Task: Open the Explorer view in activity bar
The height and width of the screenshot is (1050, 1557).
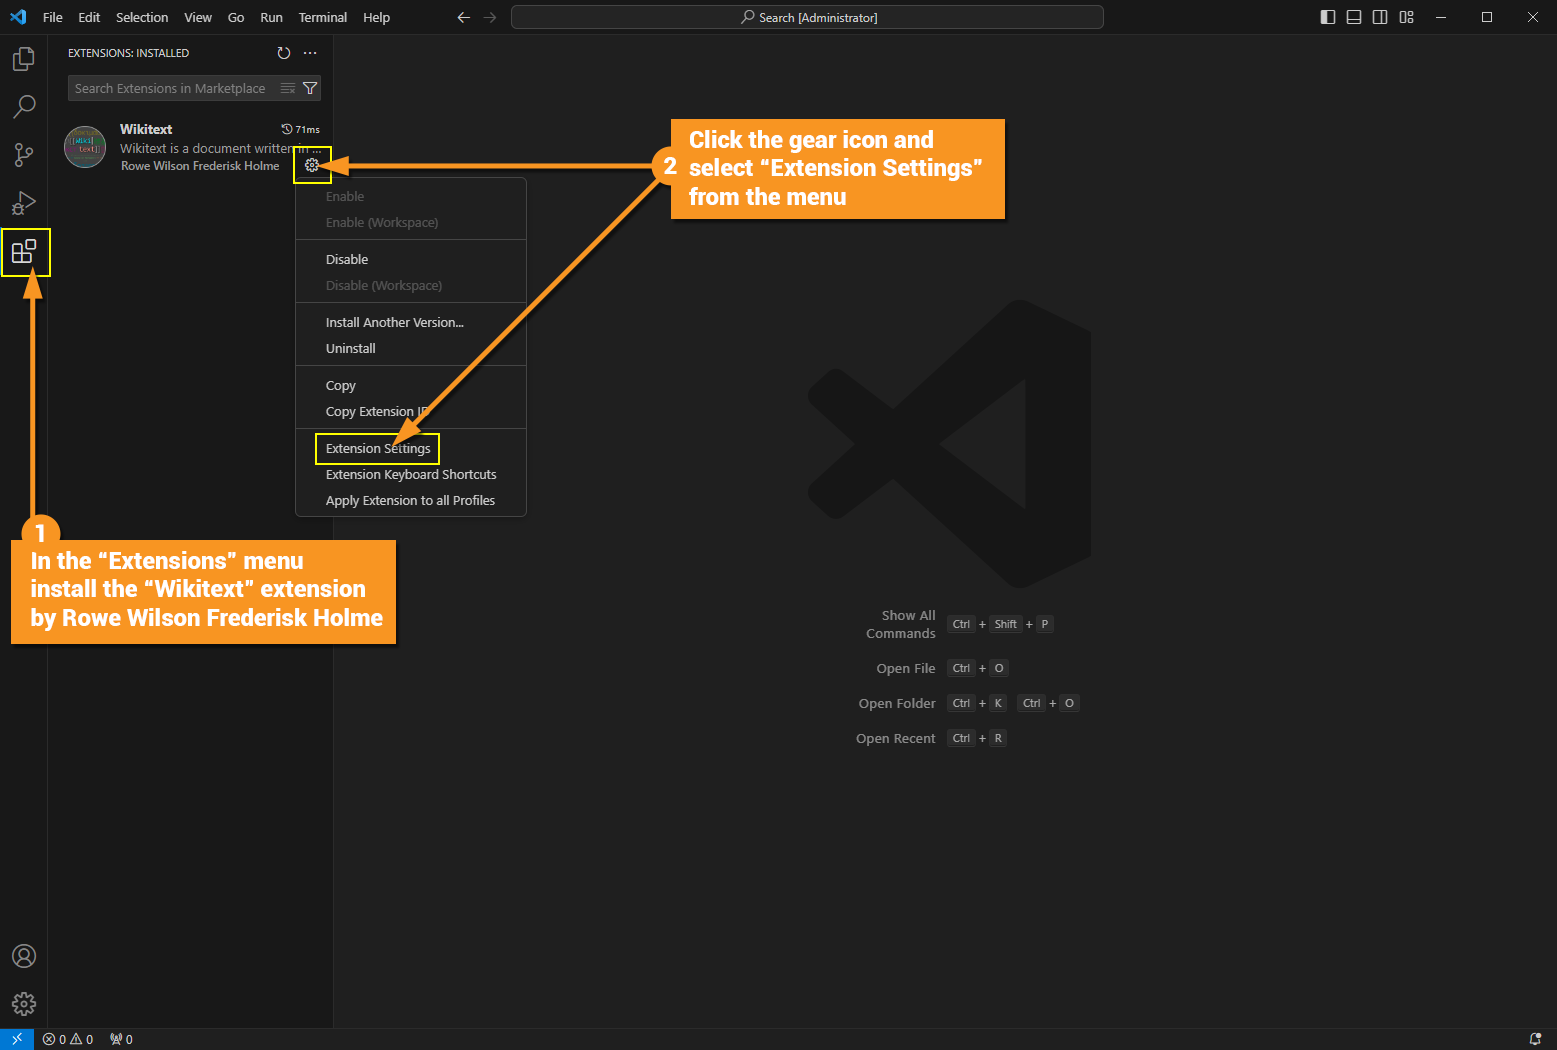Action: 24,60
